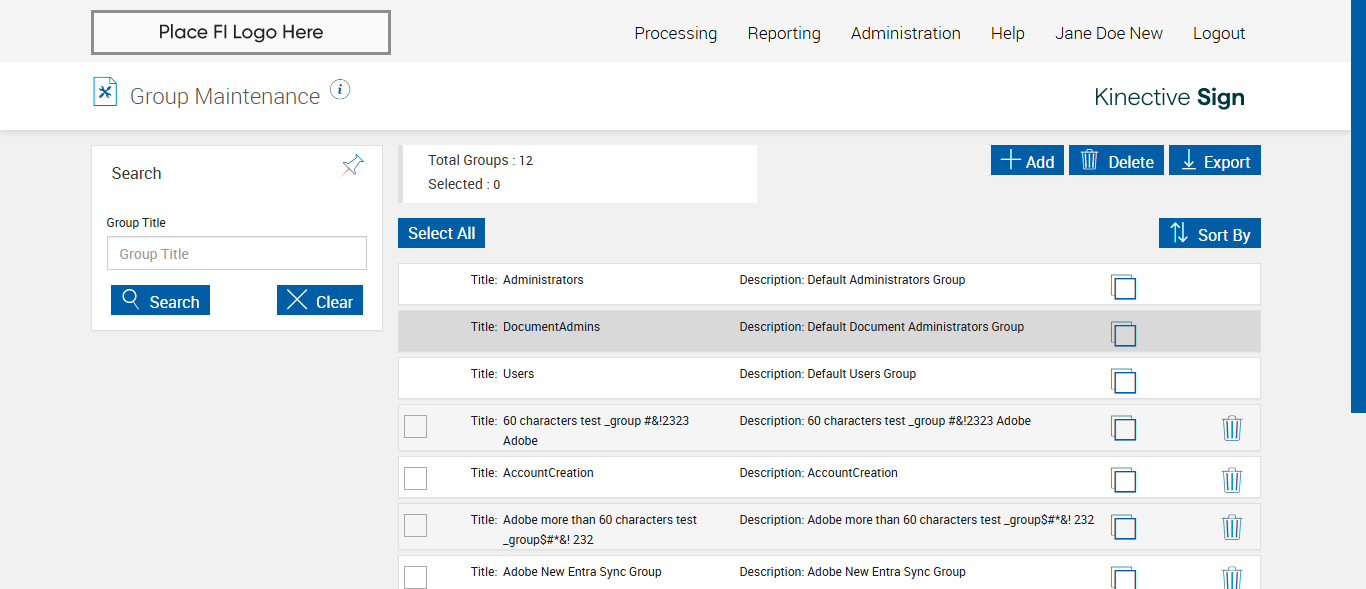Screen dimensions: 1366x589
Task: Open the Sort By dropdown
Action: pos(1210,234)
